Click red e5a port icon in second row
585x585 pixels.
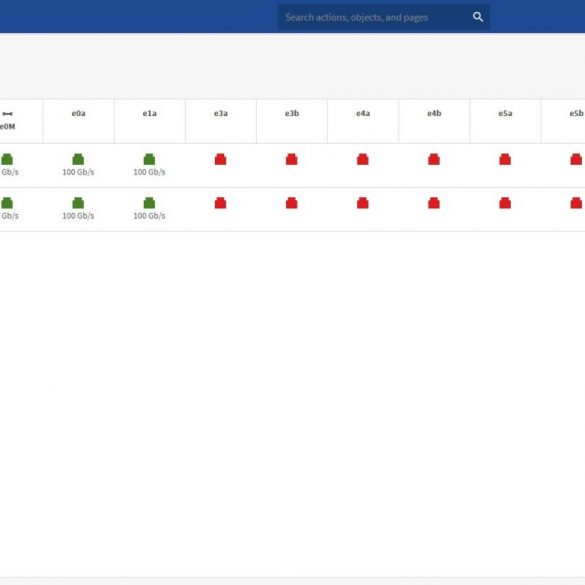505,203
